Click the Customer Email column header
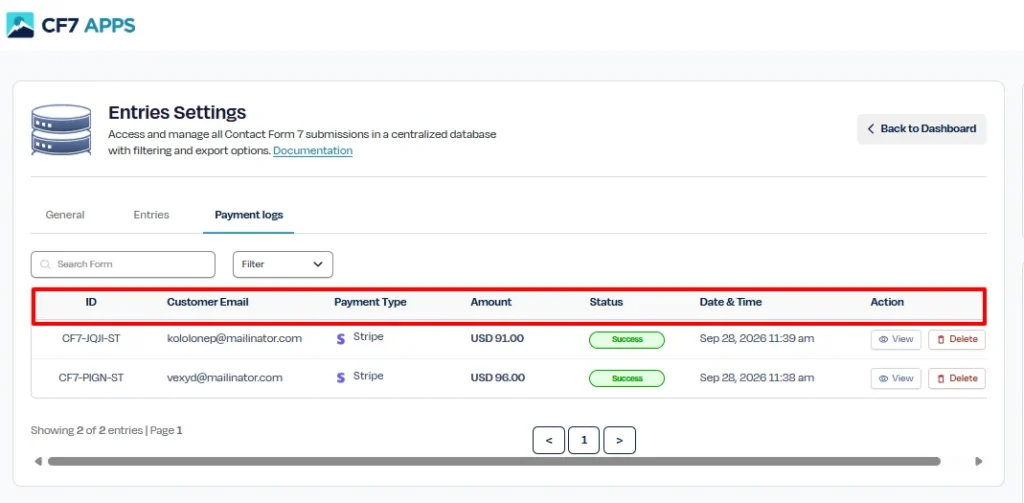This screenshot has width=1024, height=503. [208, 302]
